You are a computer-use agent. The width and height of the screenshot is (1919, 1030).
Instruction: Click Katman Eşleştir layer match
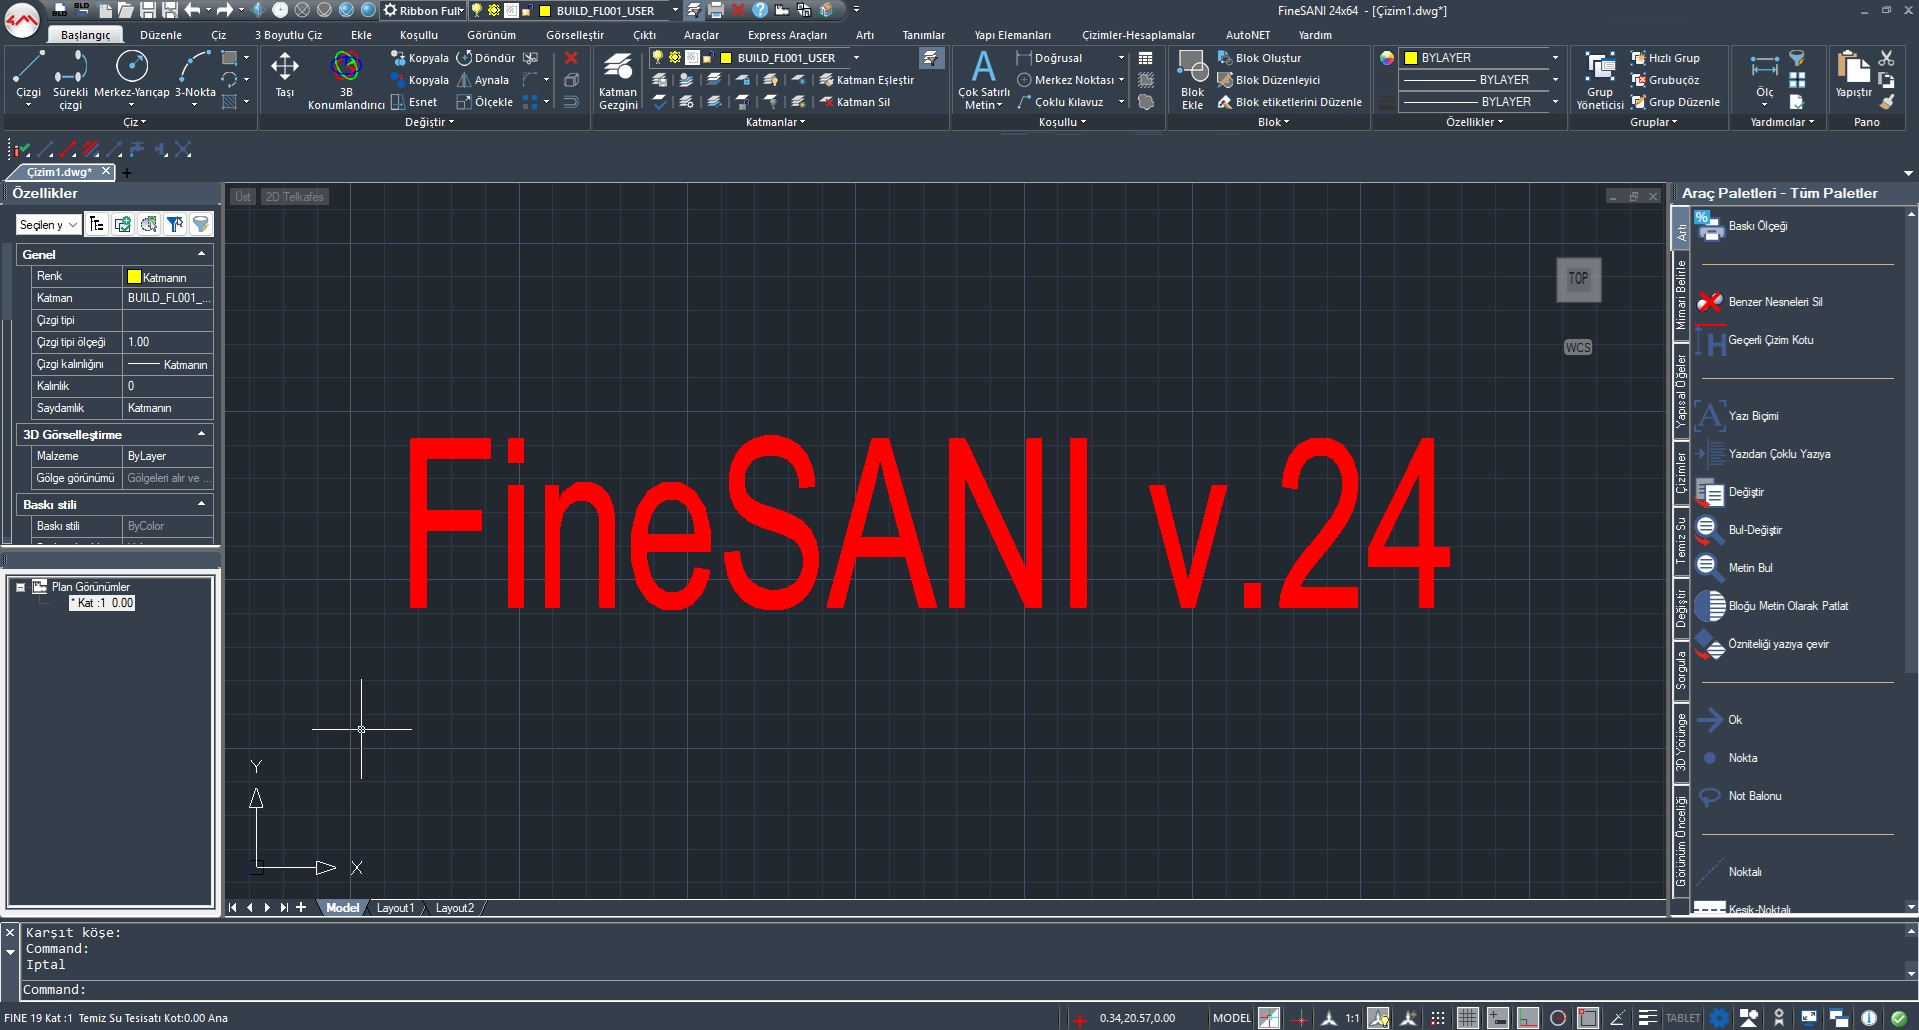point(866,80)
